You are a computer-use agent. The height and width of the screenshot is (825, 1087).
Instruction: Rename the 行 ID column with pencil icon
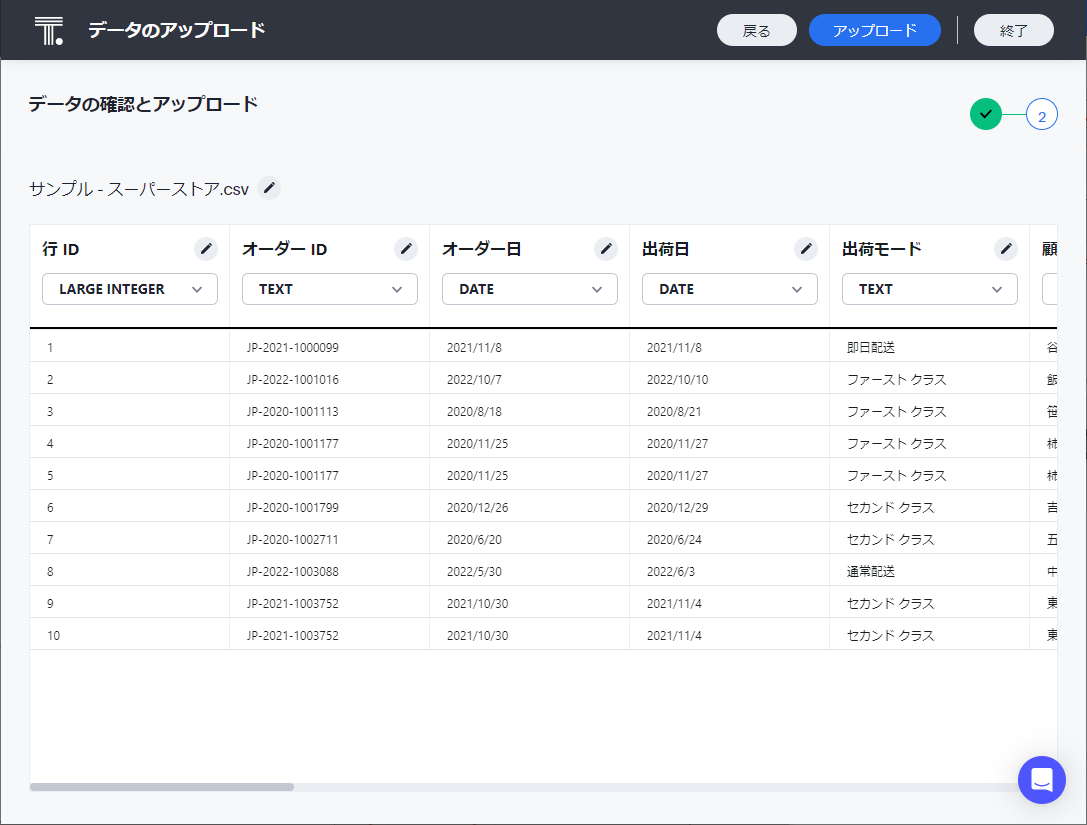coord(206,249)
